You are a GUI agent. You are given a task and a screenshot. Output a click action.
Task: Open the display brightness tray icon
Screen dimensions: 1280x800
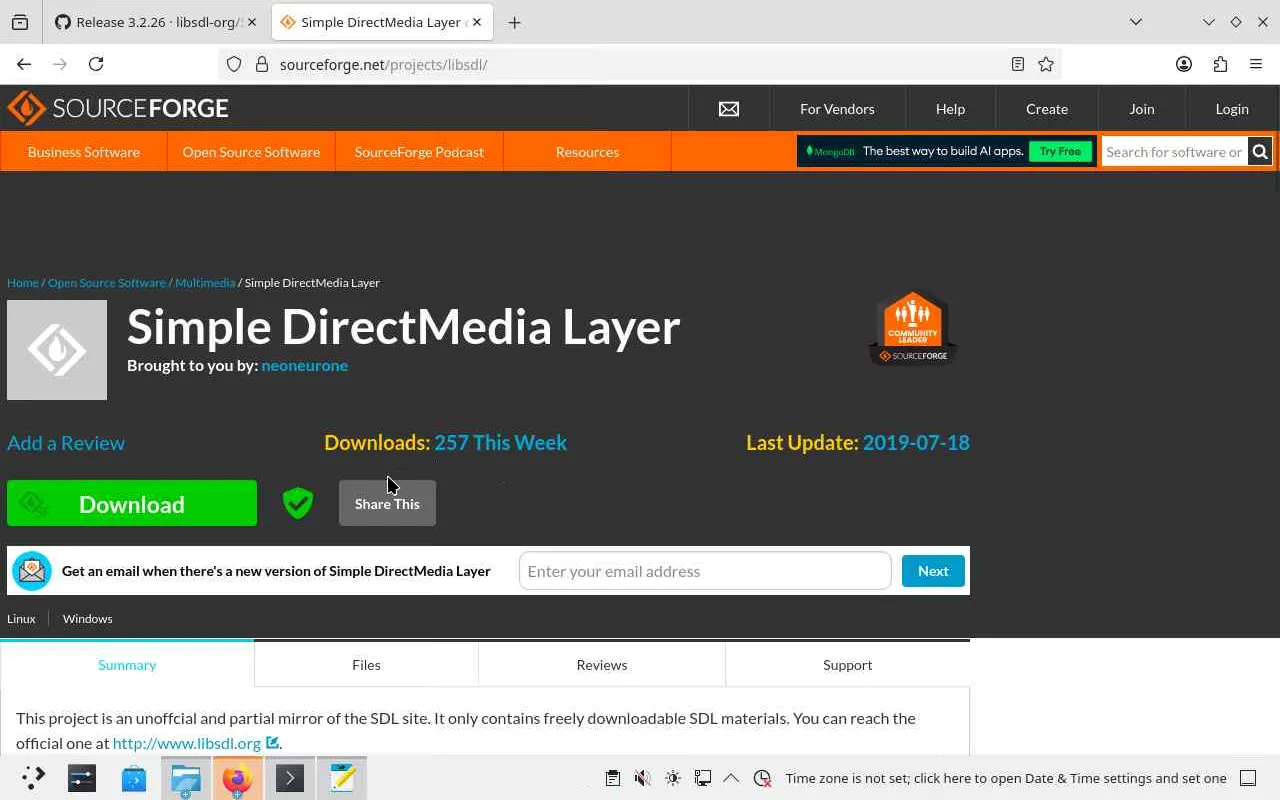673,778
